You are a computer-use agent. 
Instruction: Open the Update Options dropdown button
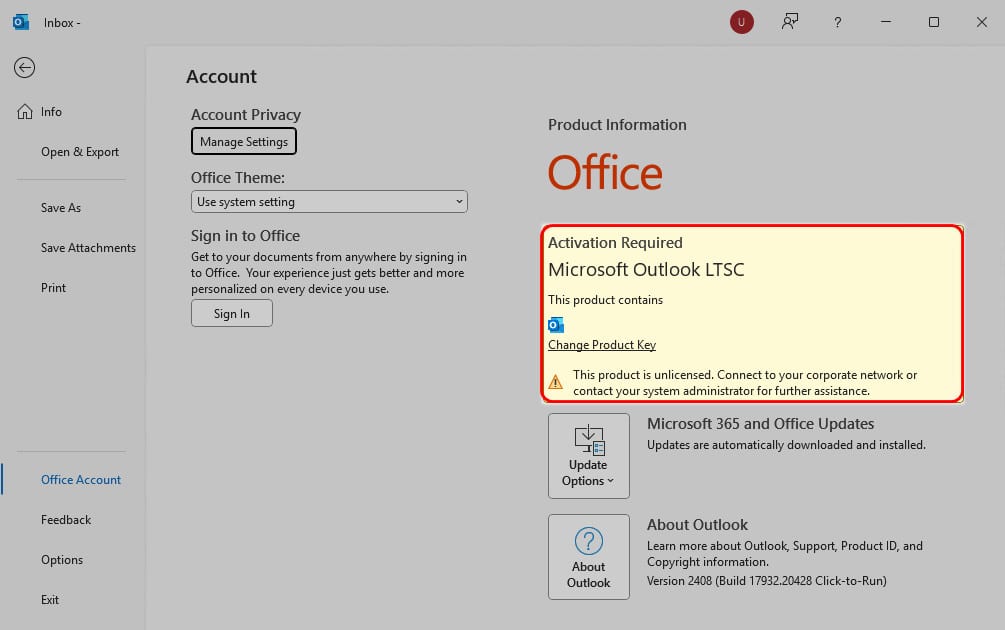(x=588, y=456)
